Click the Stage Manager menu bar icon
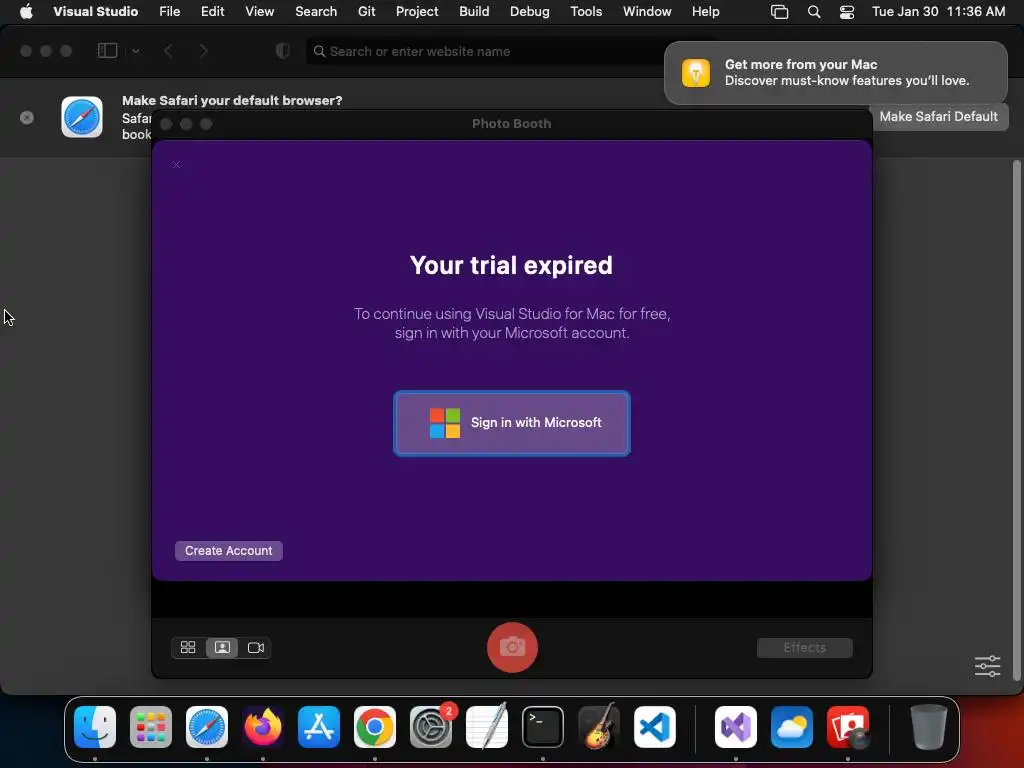The image size is (1024, 768). (x=779, y=12)
